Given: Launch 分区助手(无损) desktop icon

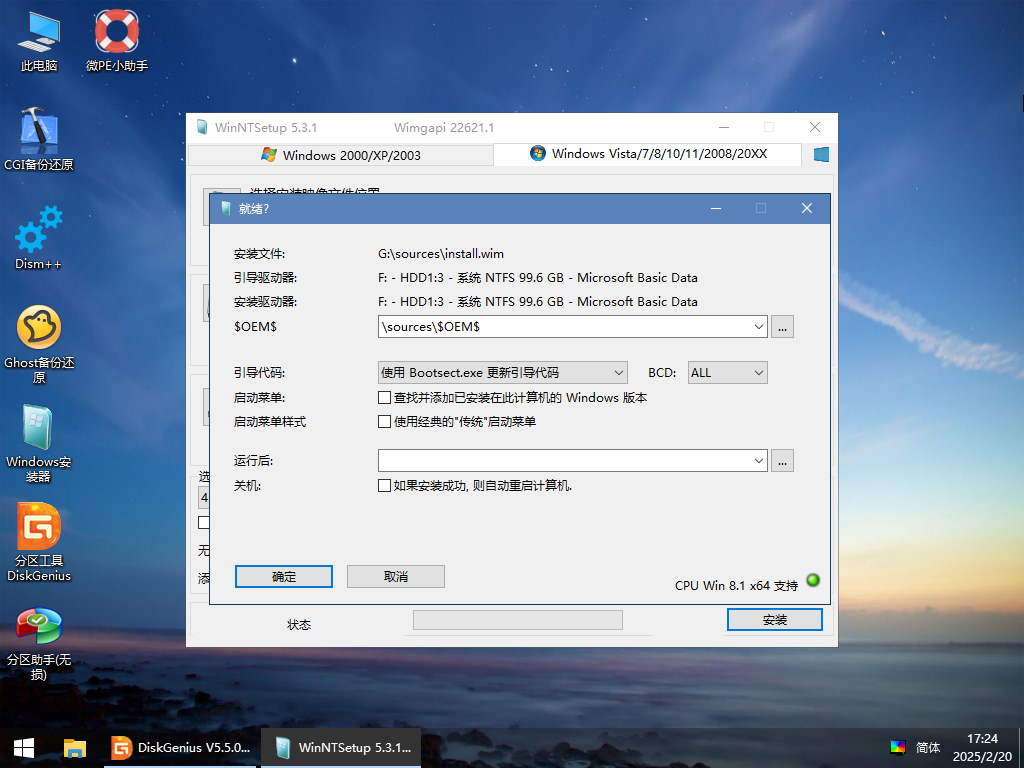Looking at the screenshot, I should click(39, 643).
